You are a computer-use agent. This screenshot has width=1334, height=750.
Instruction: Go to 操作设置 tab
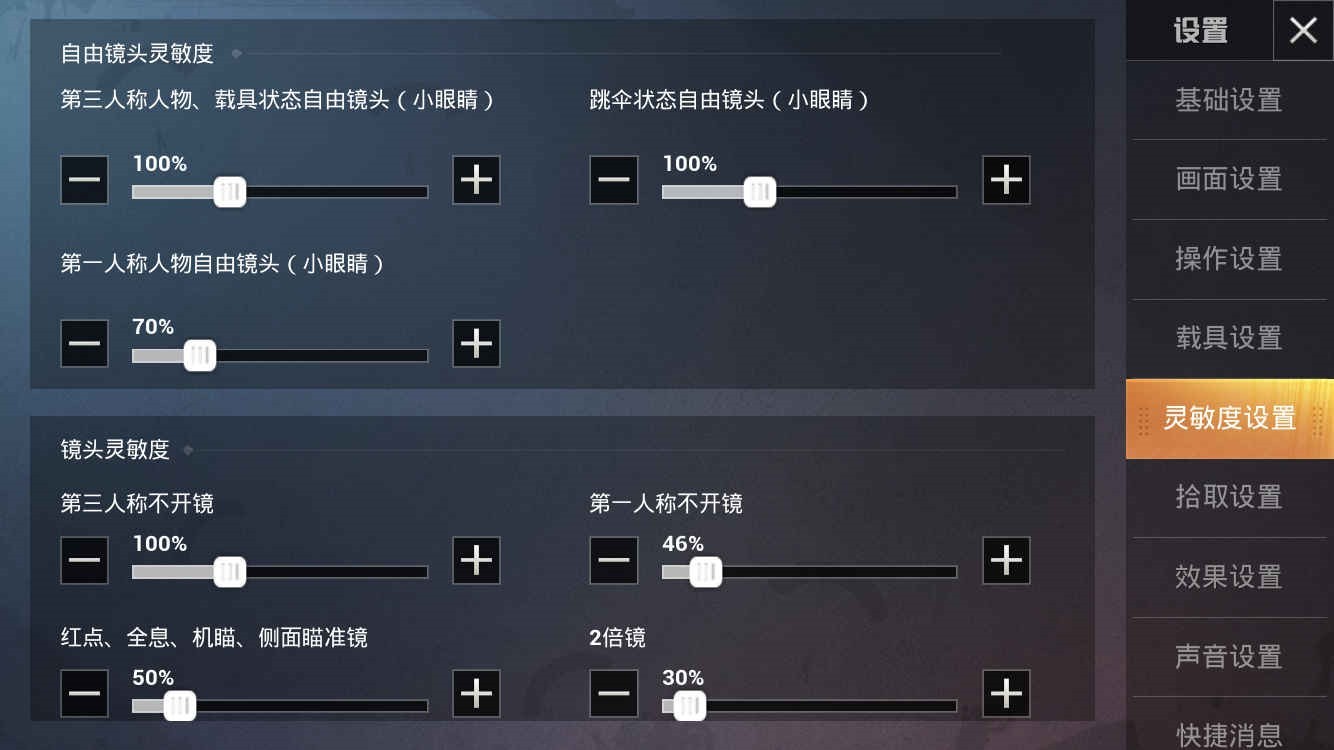pos(1229,259)
